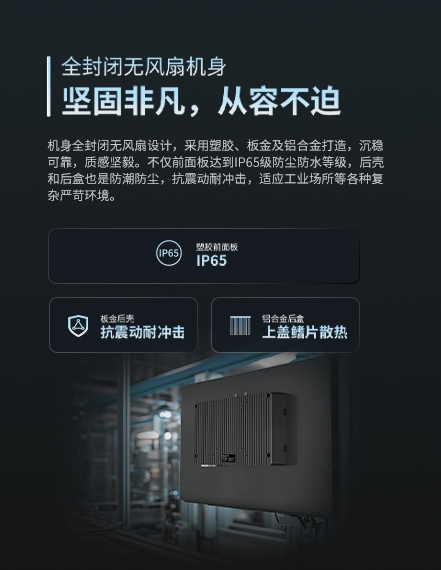441x570 pixels.
Task: Click the panel PC rear view image
Action: click(257, 436)
